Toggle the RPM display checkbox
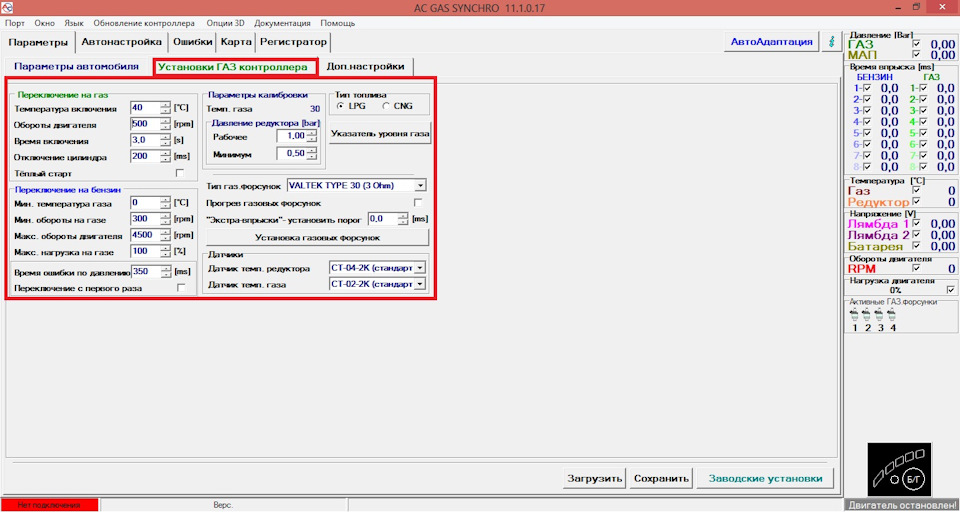 pos(917,268)
